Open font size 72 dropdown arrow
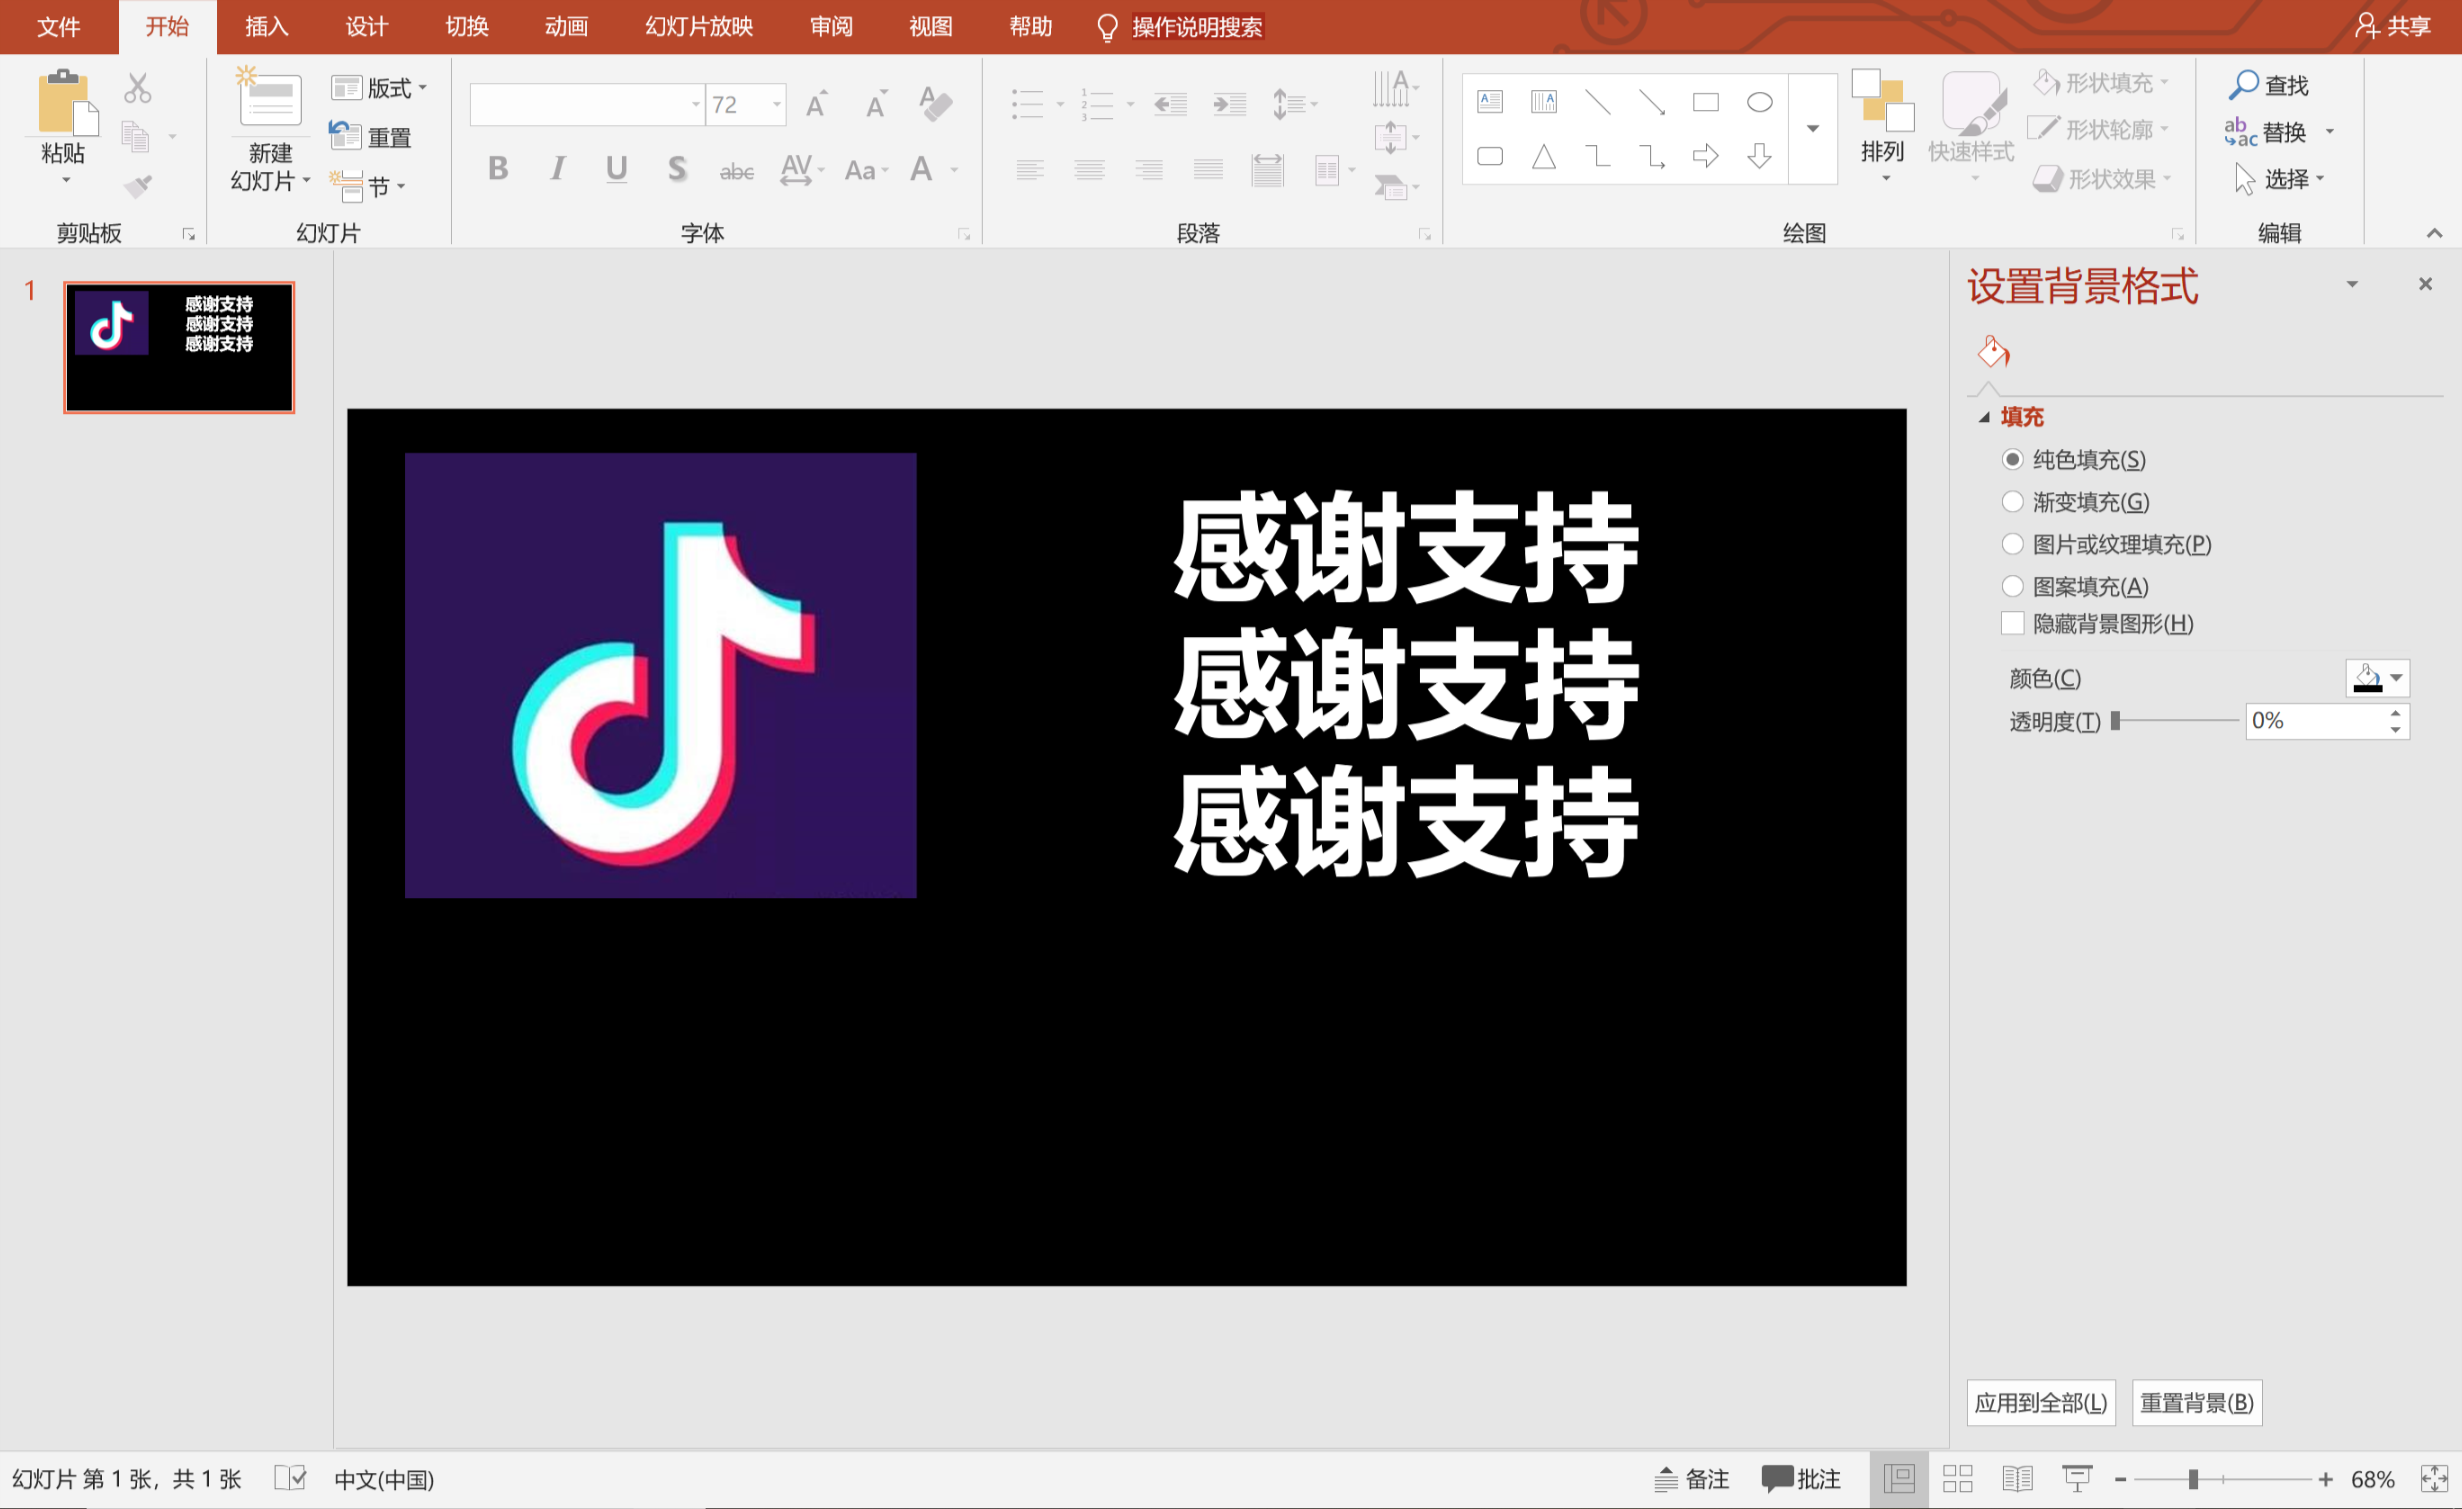 (775, 104)
